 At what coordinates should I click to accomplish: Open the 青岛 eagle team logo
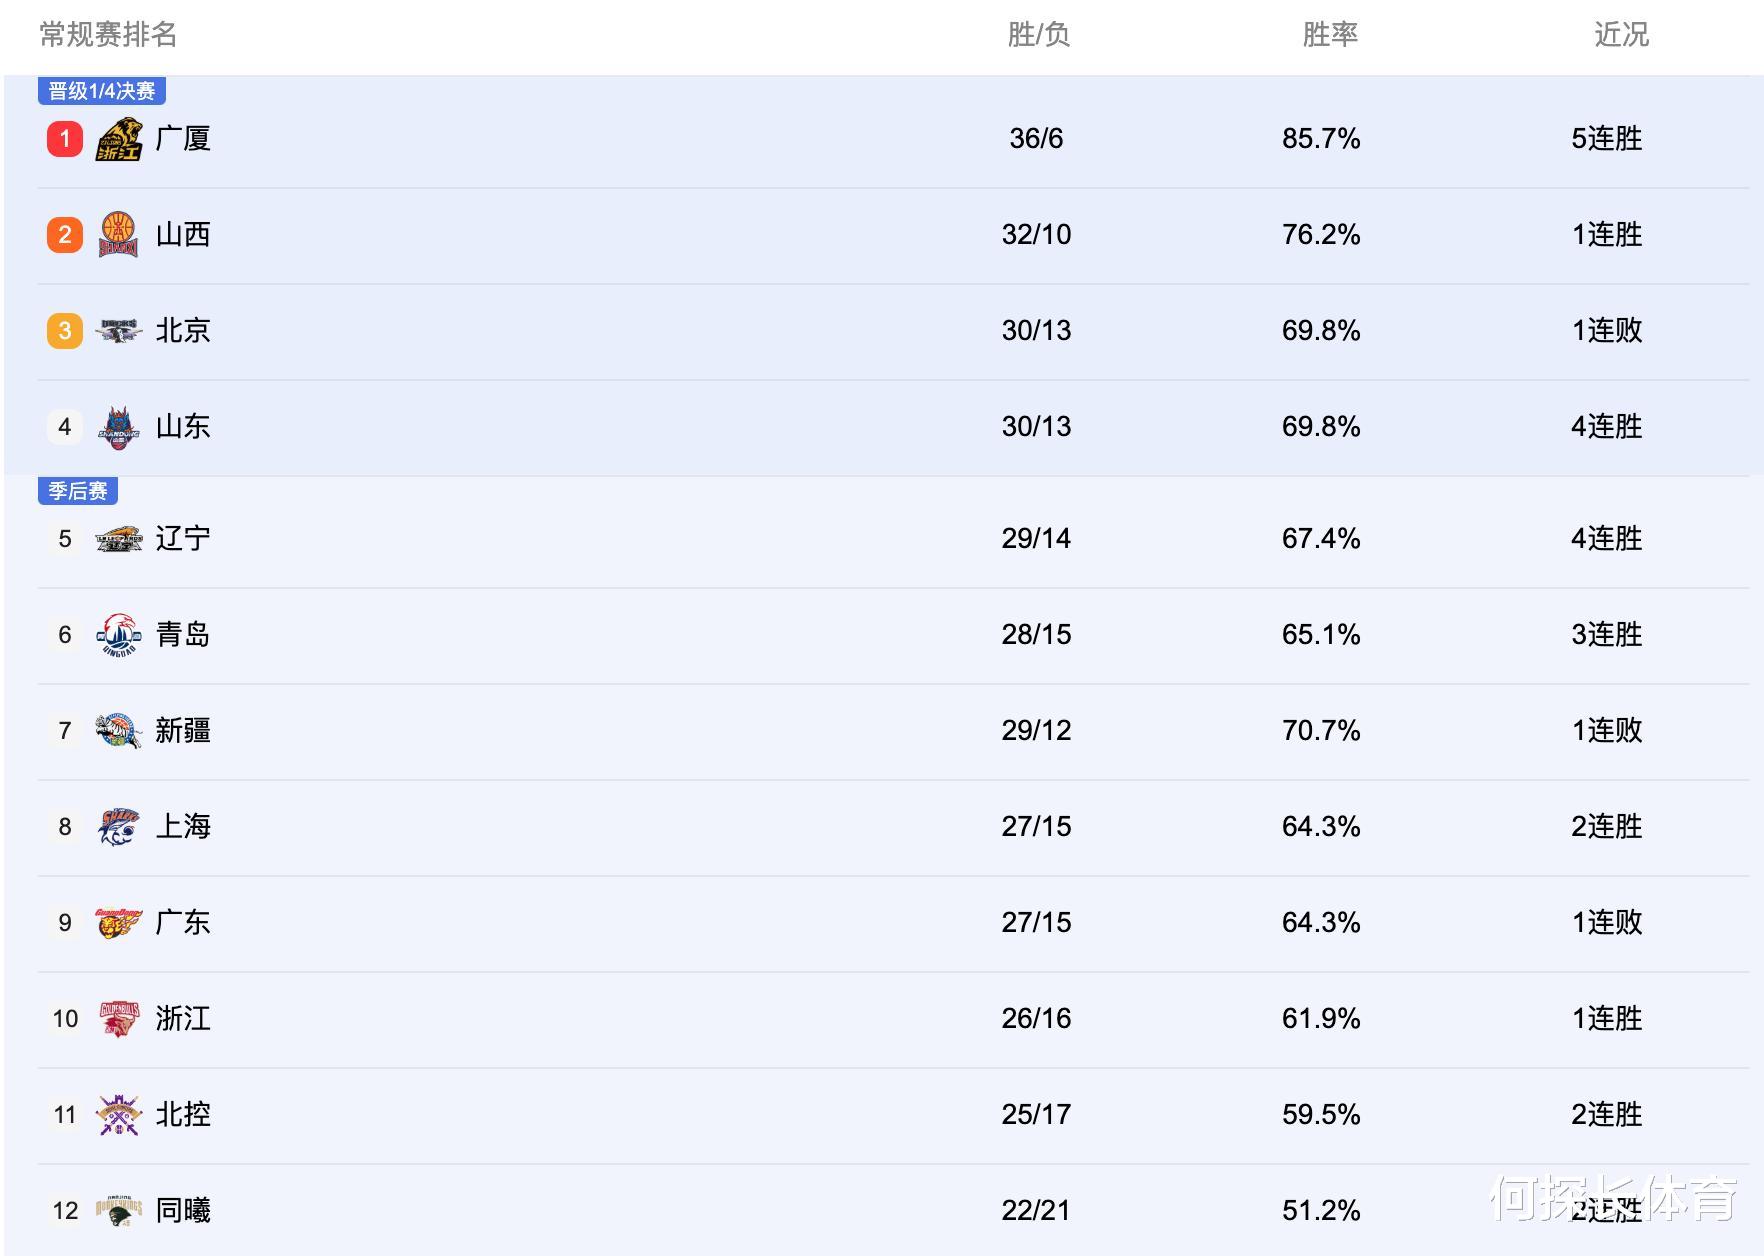[x=119, y=635]
